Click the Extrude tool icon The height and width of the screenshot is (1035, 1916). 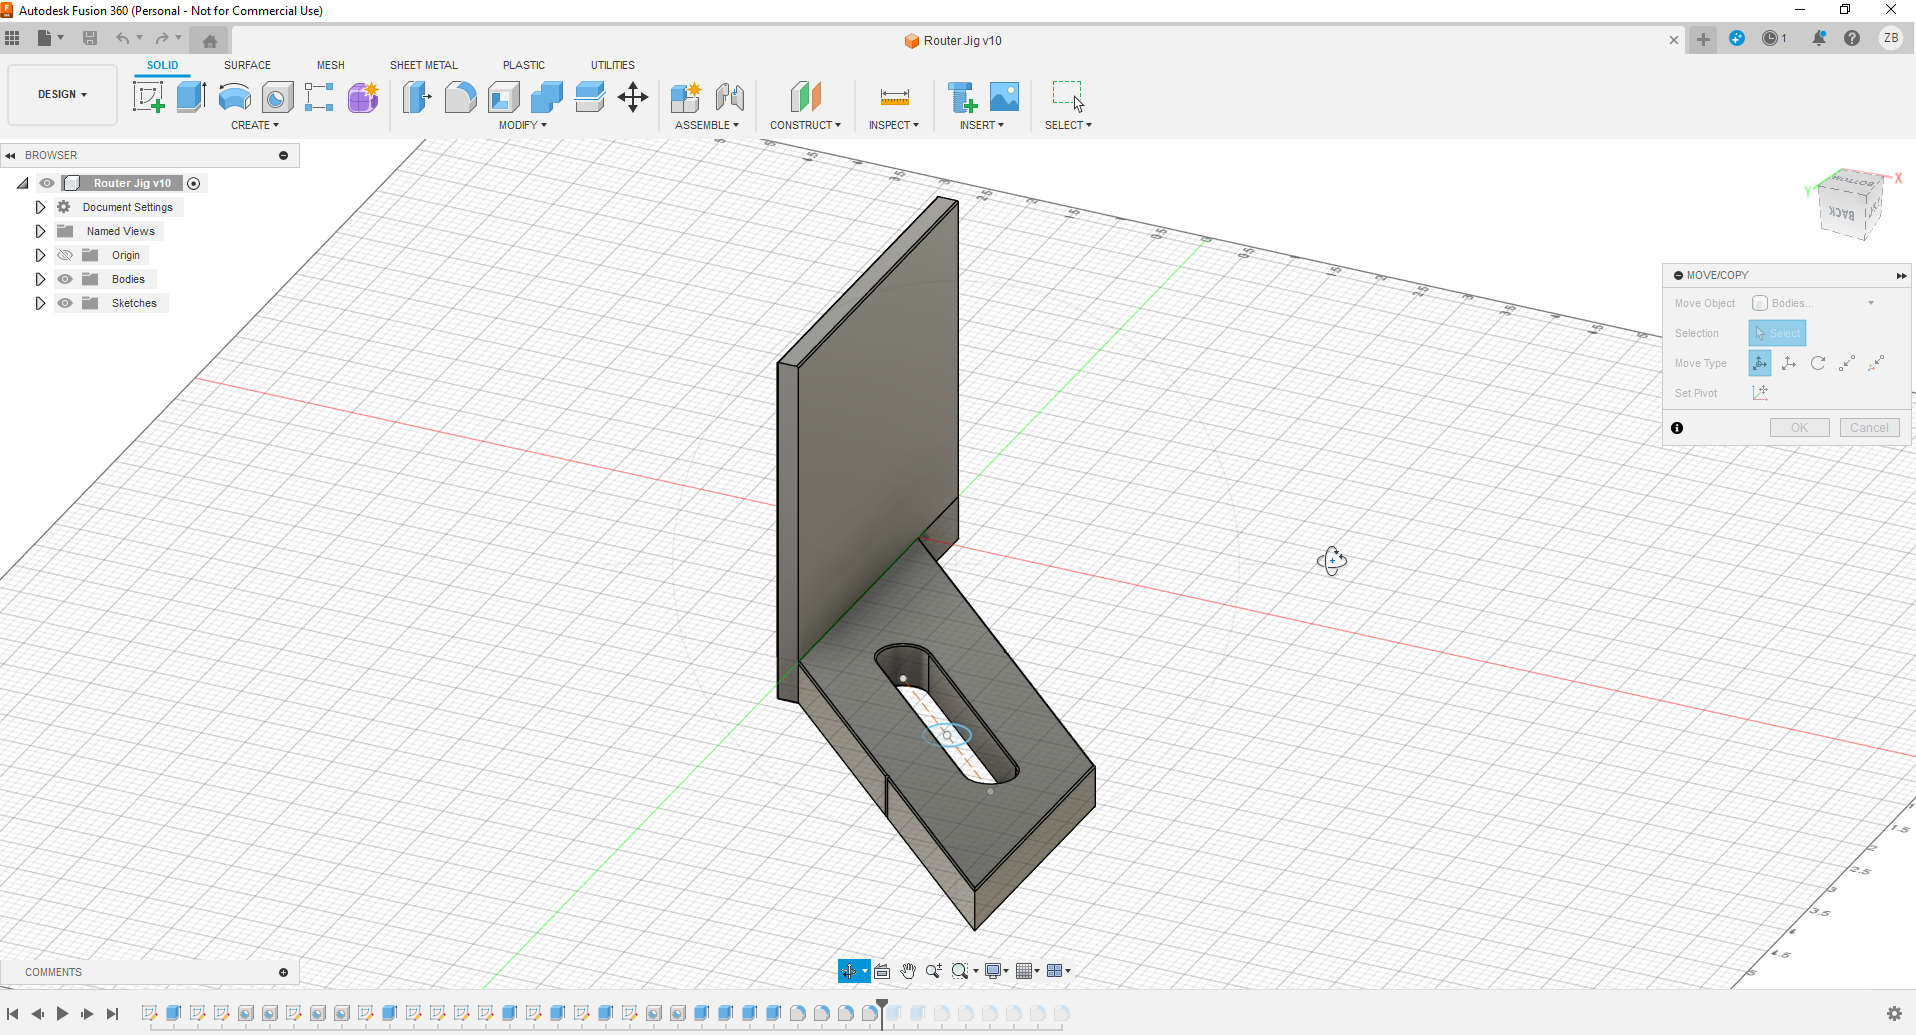click(x=191, y=97)
